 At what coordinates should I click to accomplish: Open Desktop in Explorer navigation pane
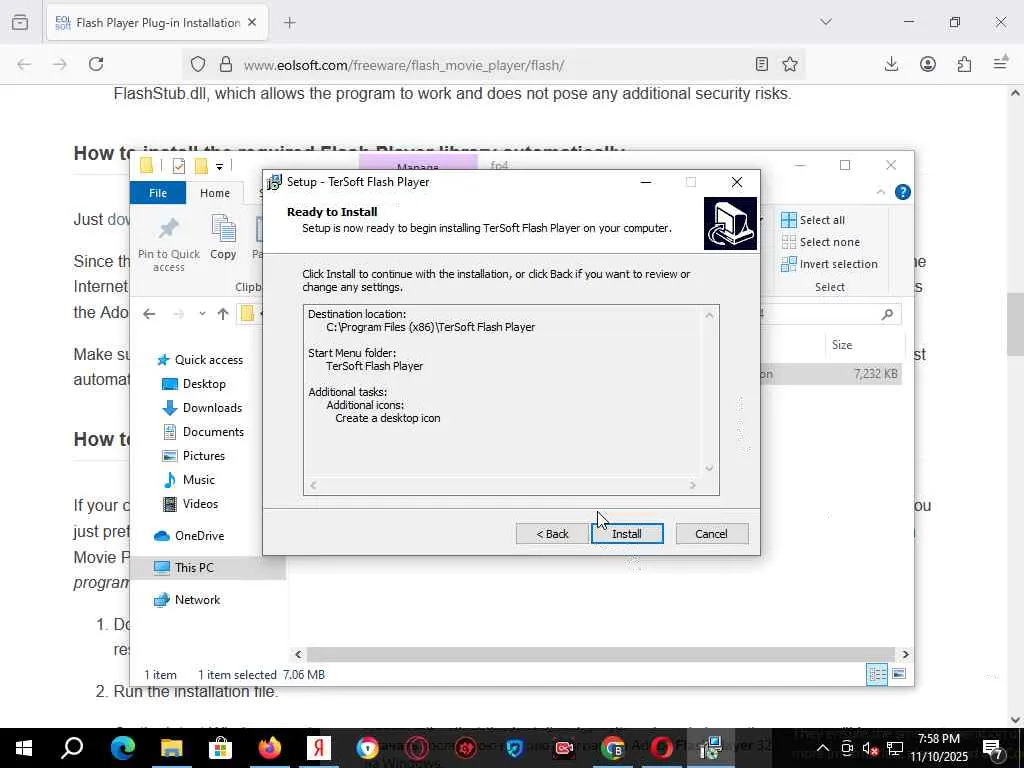click(x=194, y=384)
